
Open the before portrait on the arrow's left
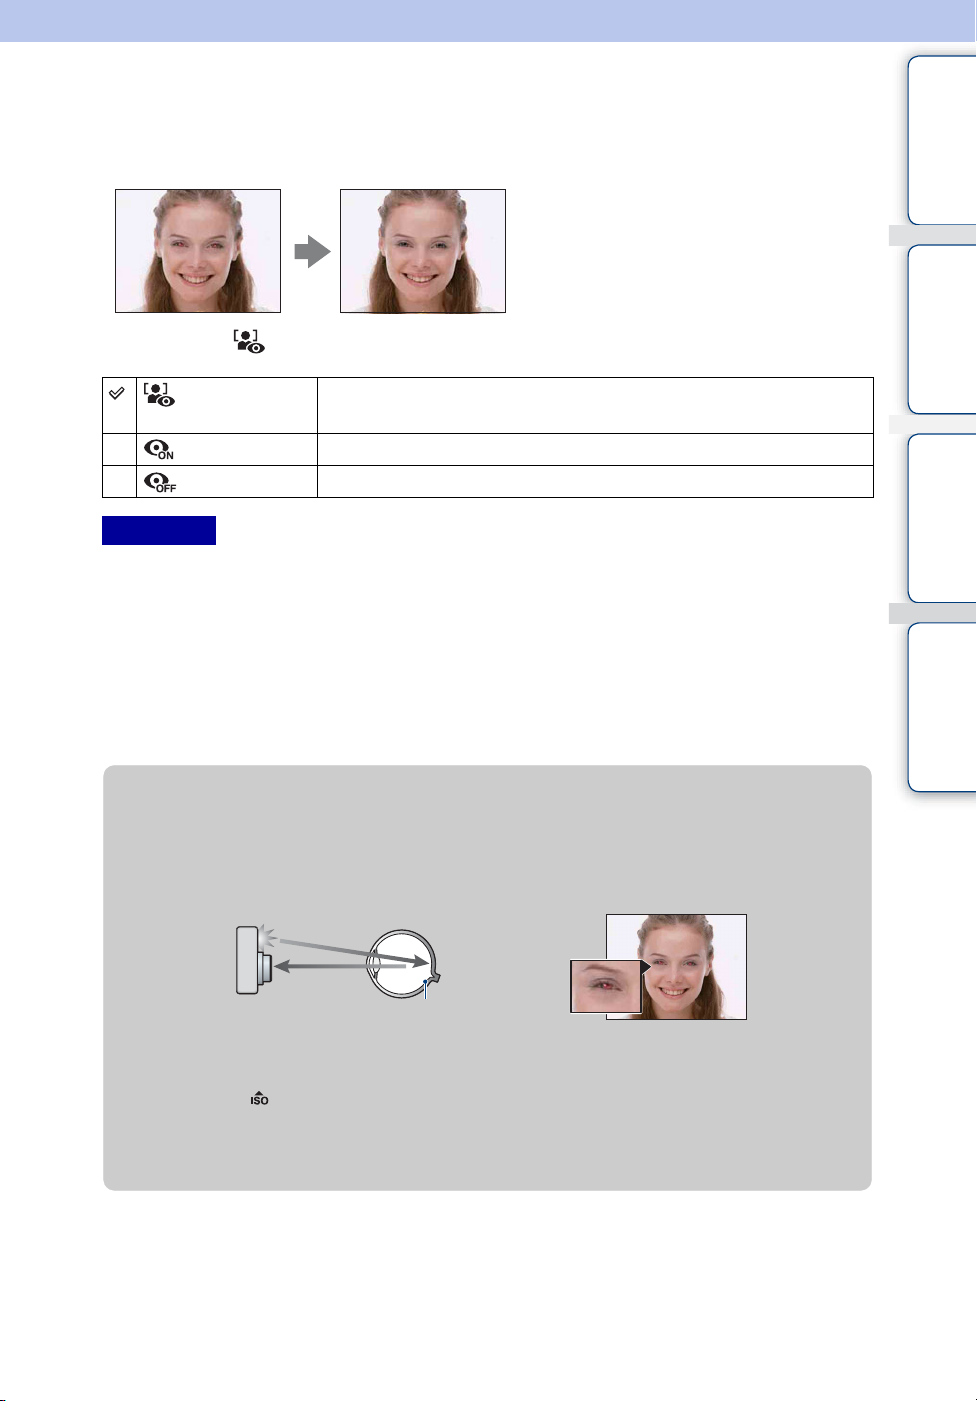(x=198, y=251)
